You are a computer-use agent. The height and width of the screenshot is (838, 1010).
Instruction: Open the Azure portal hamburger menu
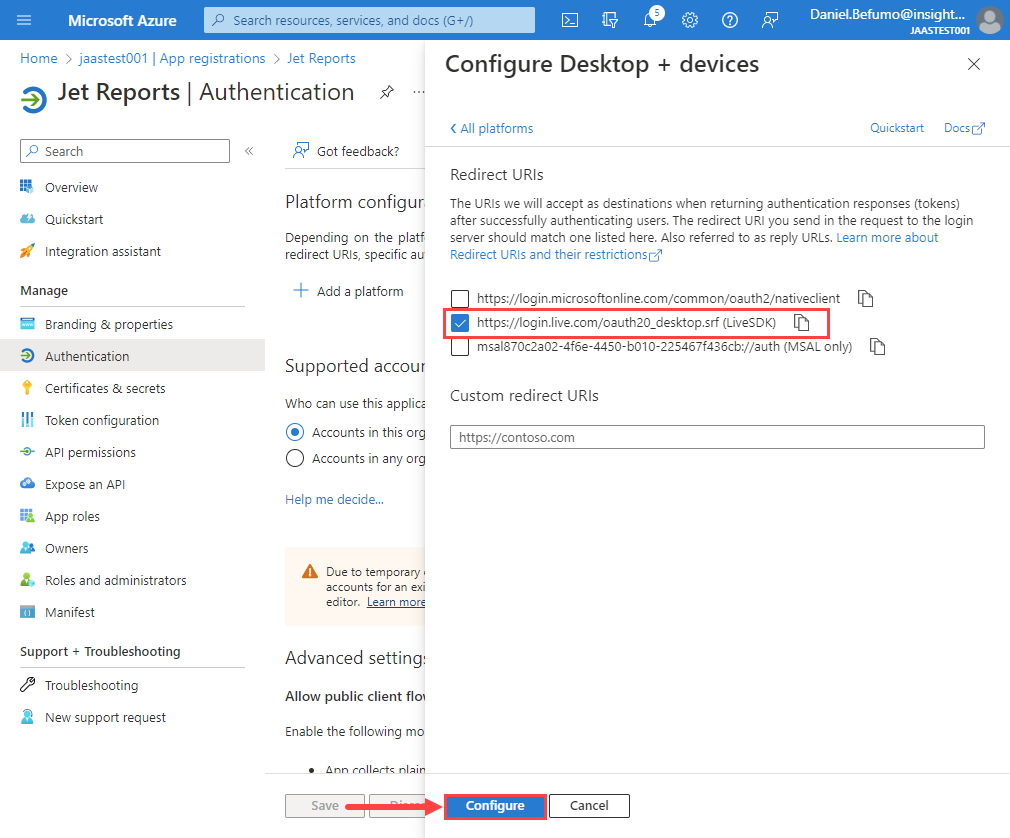coord(24,20)
